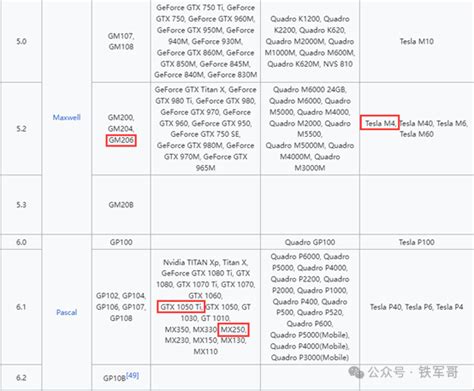Image resolution: width=474 pixels, height=391 pixels.
Task: Click the 5.2 compute capability cell
Action: [x=21, y=129]
